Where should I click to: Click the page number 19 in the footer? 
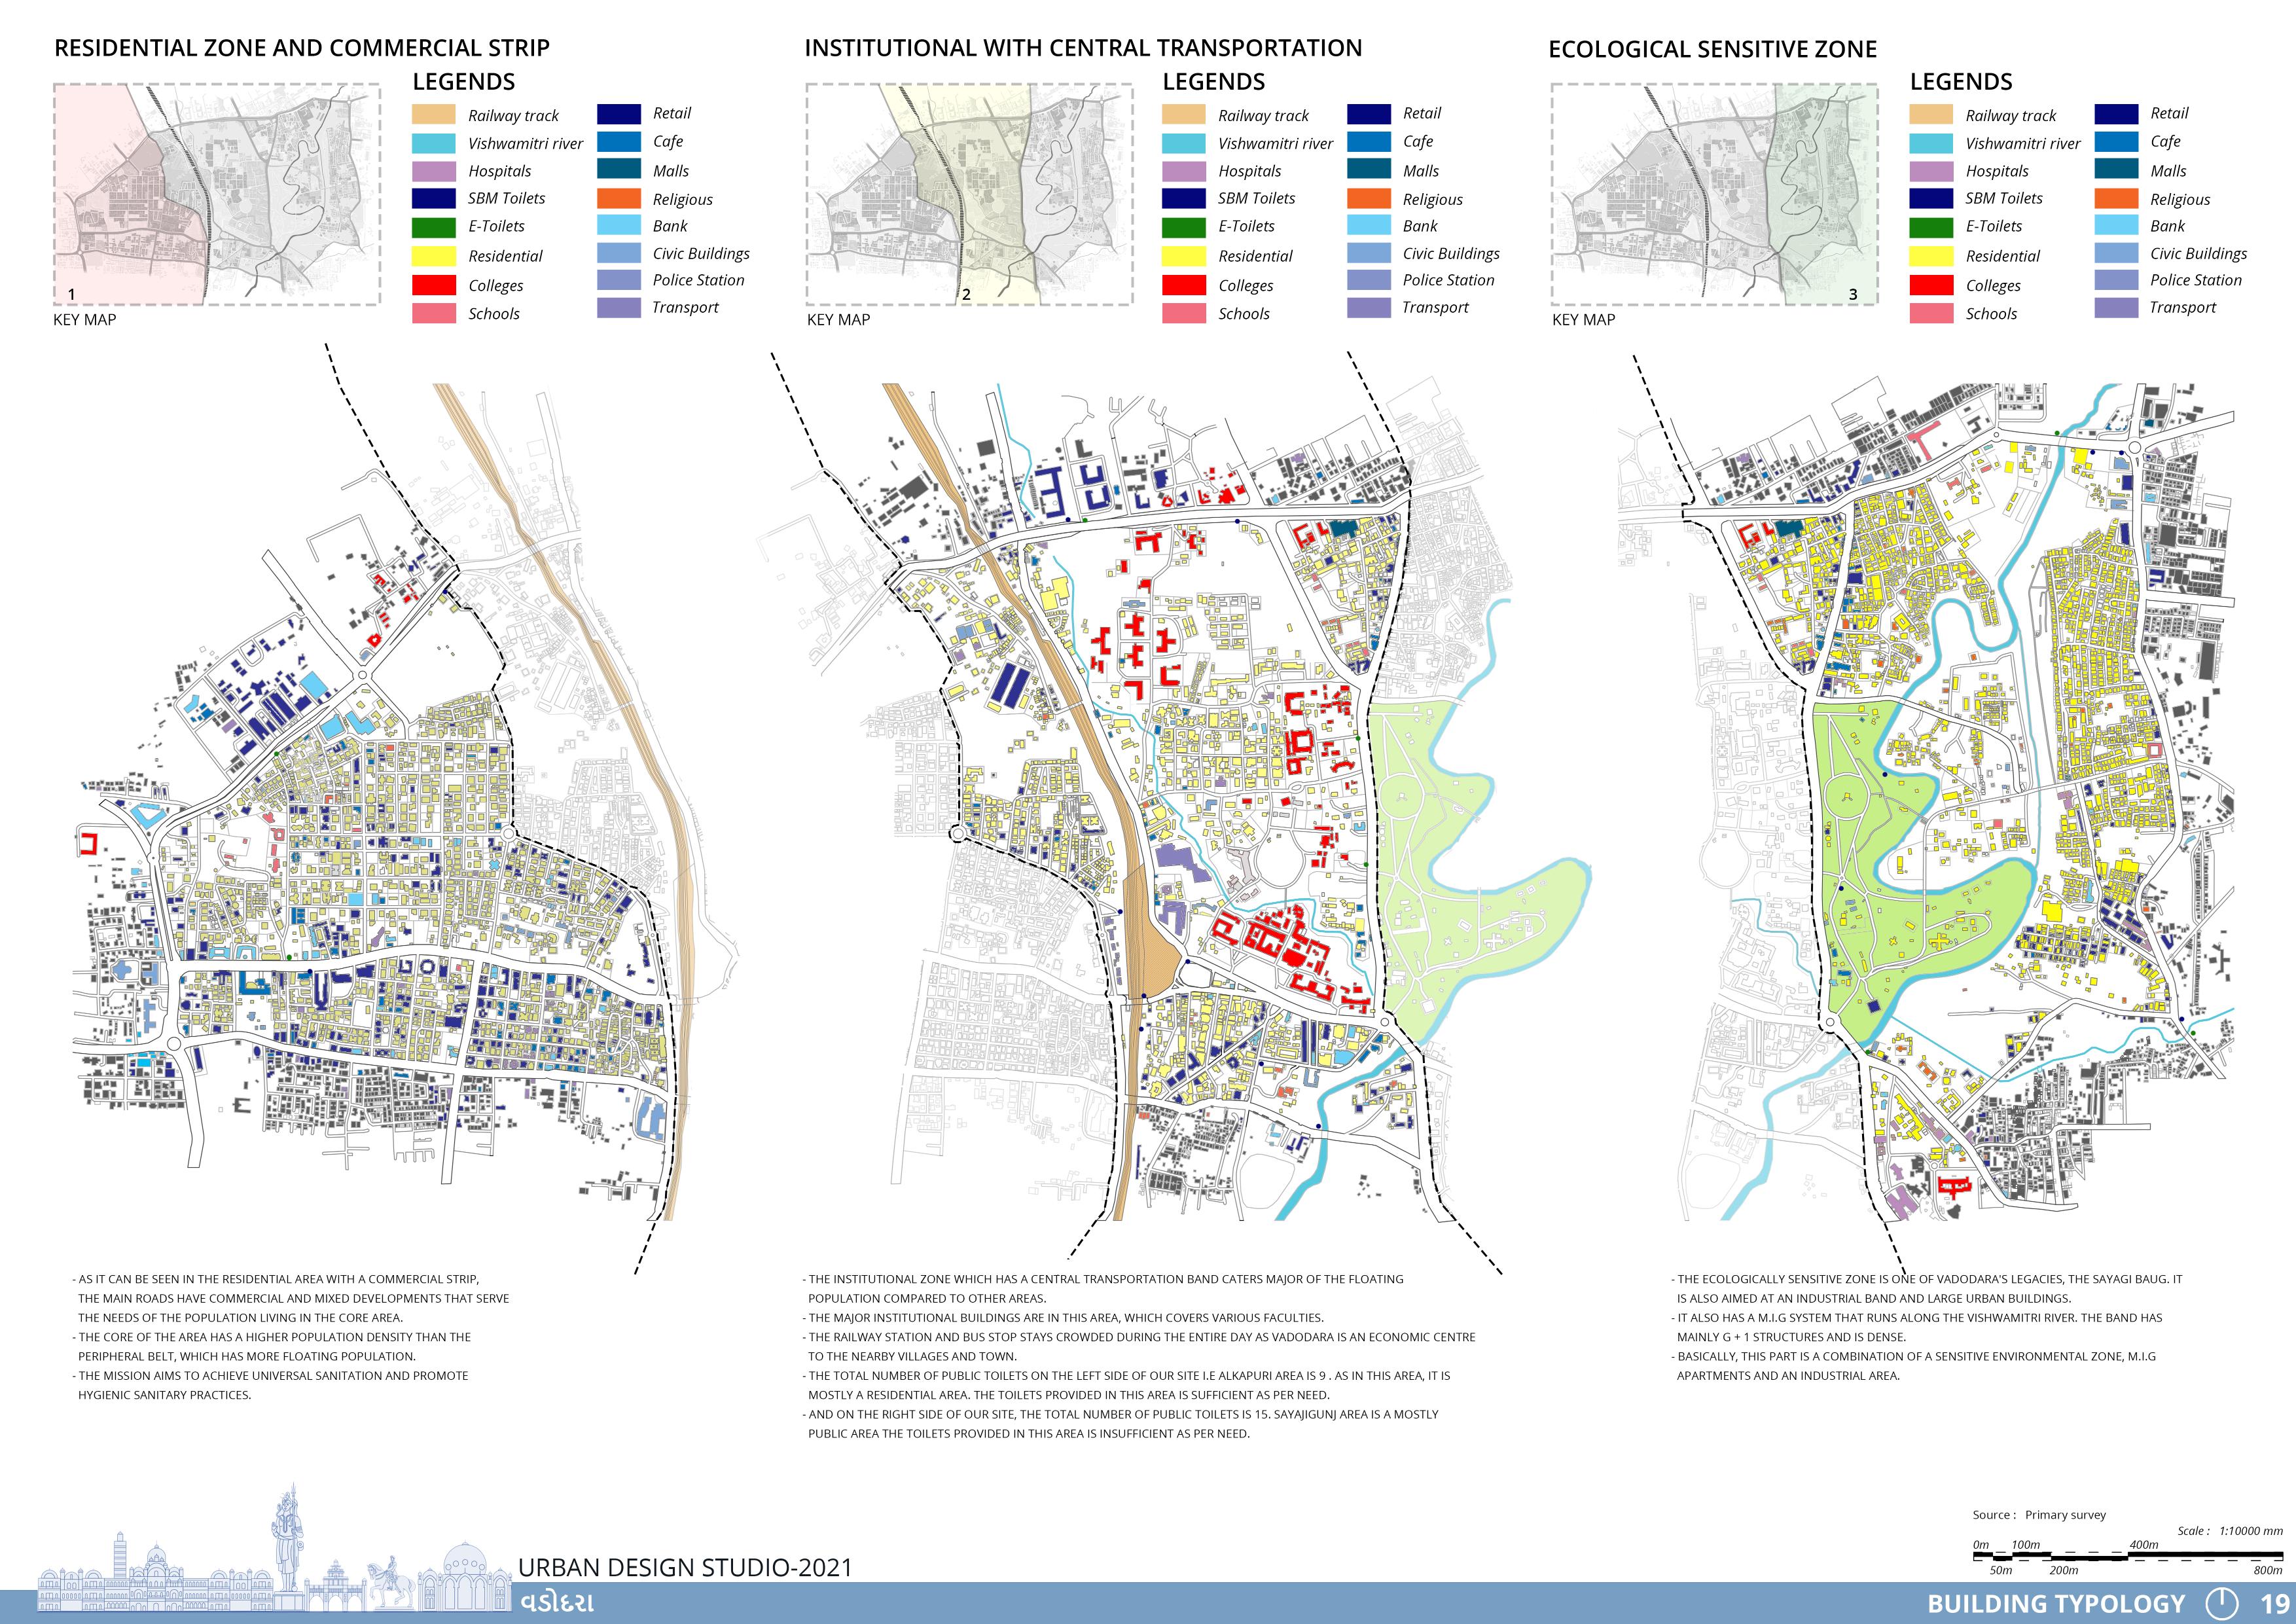point(2274,1604)
